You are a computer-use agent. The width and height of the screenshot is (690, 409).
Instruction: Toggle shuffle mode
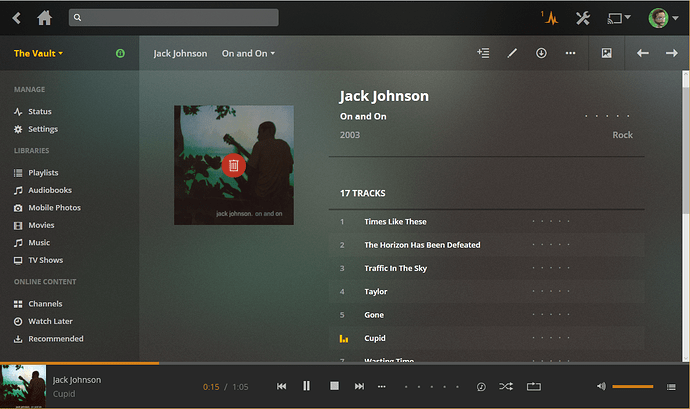(x=506, y=387)
